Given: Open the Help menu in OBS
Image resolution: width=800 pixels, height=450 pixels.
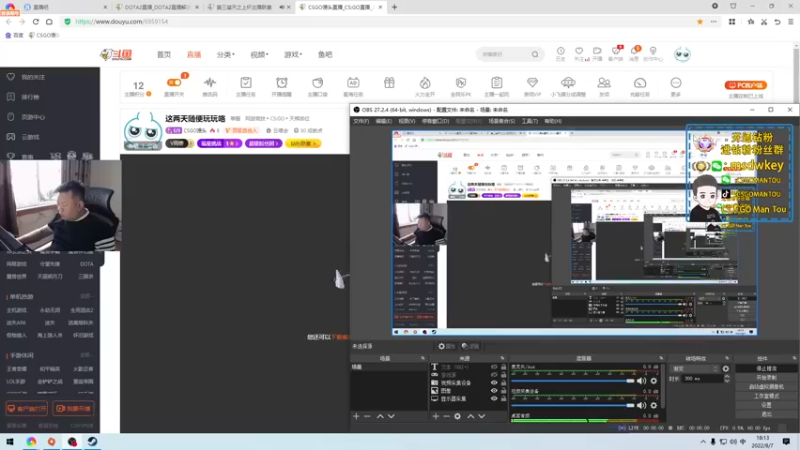Looking at the screenshot, I should (553, 121).
